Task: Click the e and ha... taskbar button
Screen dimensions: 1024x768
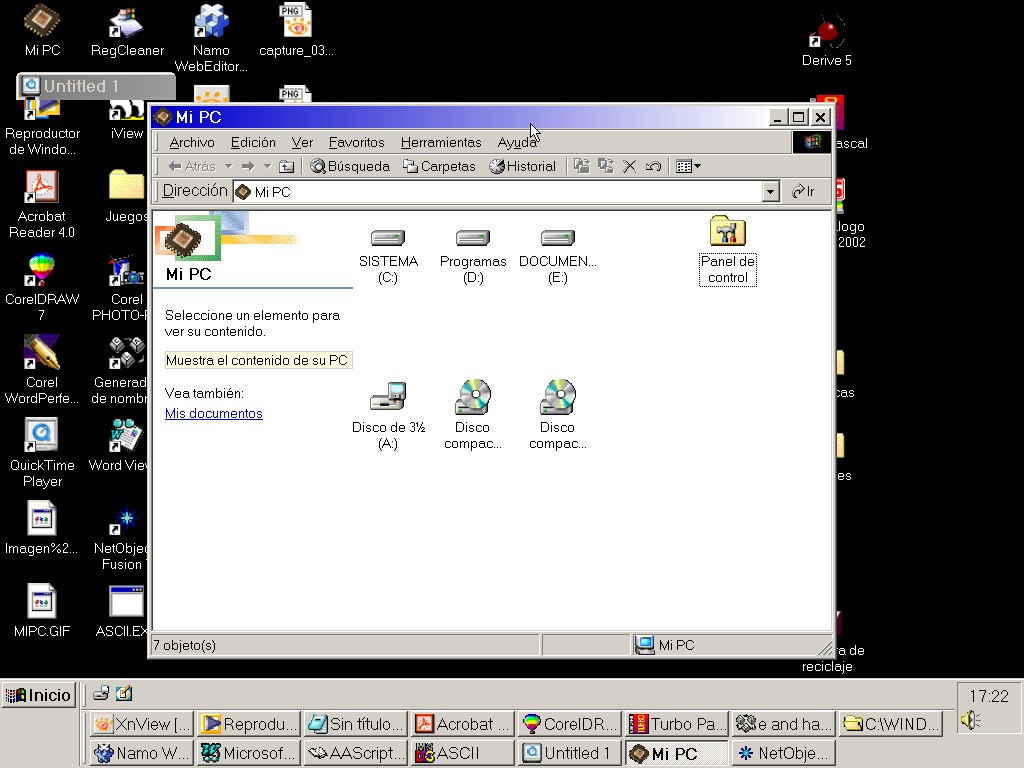Action: pyautogui.click(x=784, y=724)
